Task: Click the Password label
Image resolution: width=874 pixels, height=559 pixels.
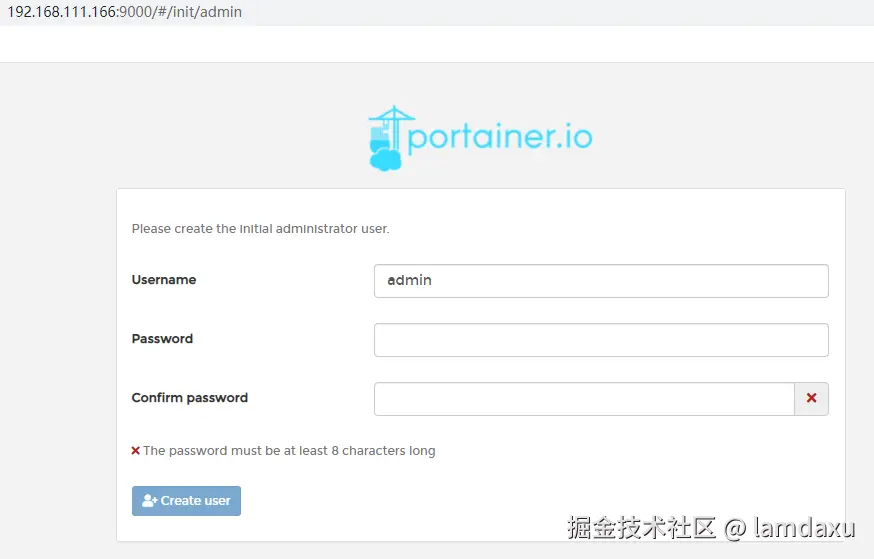Action: (x=162, y=339)
